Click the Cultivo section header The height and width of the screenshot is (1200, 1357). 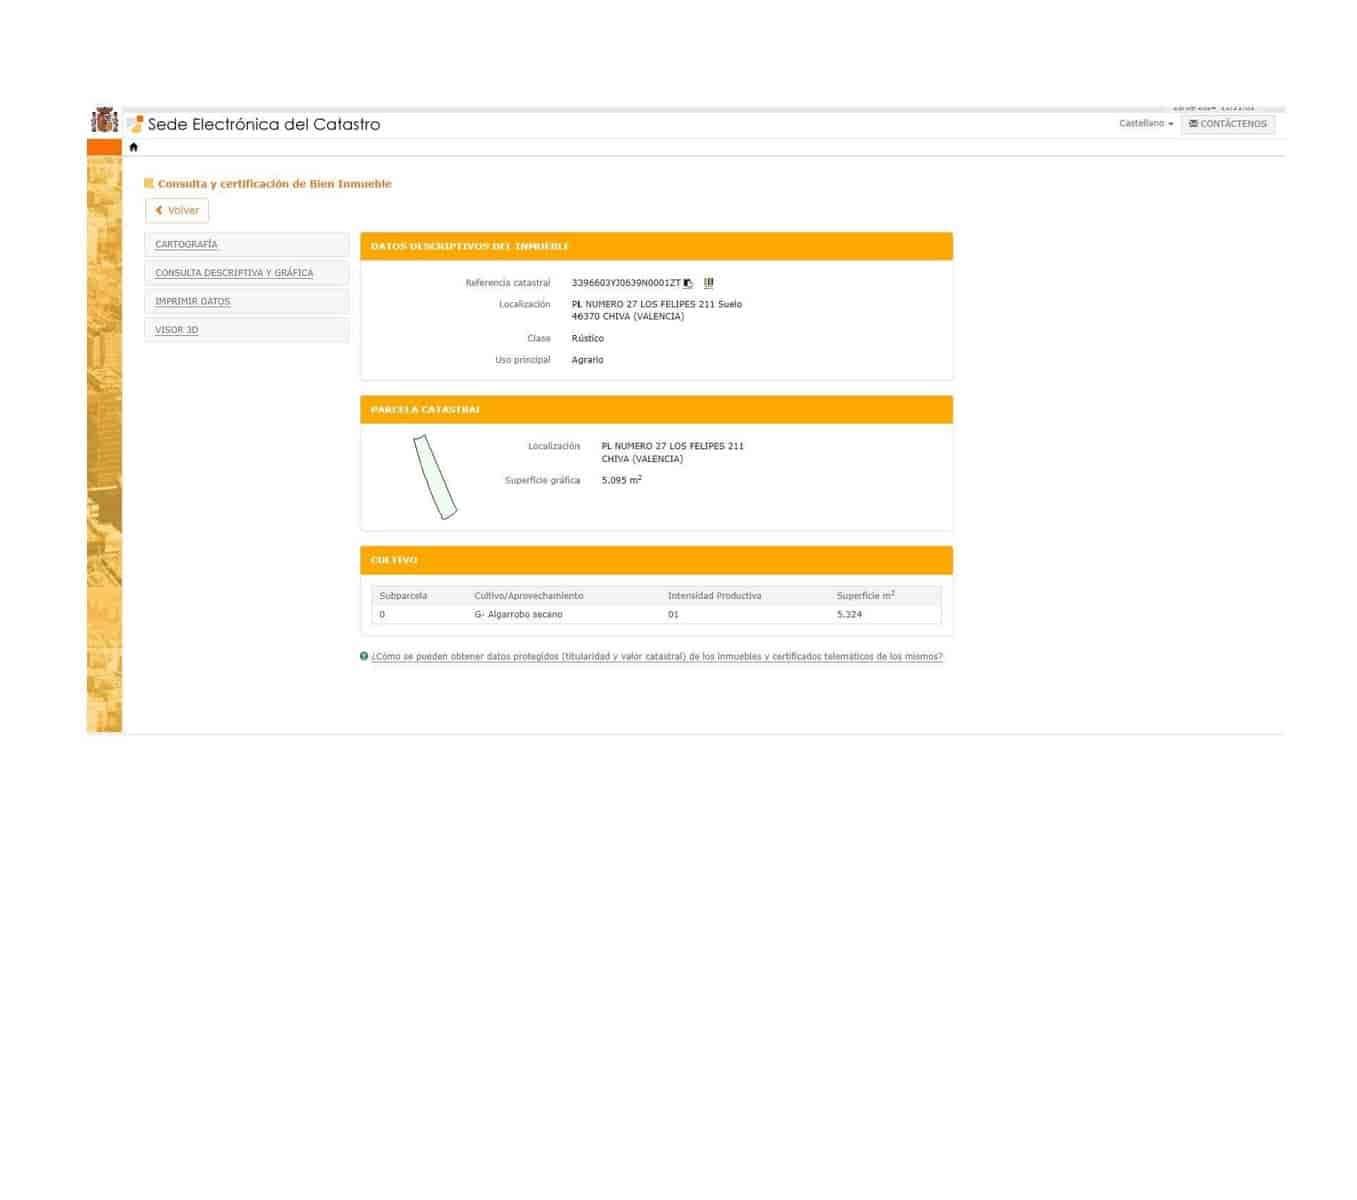coord(394,560)
